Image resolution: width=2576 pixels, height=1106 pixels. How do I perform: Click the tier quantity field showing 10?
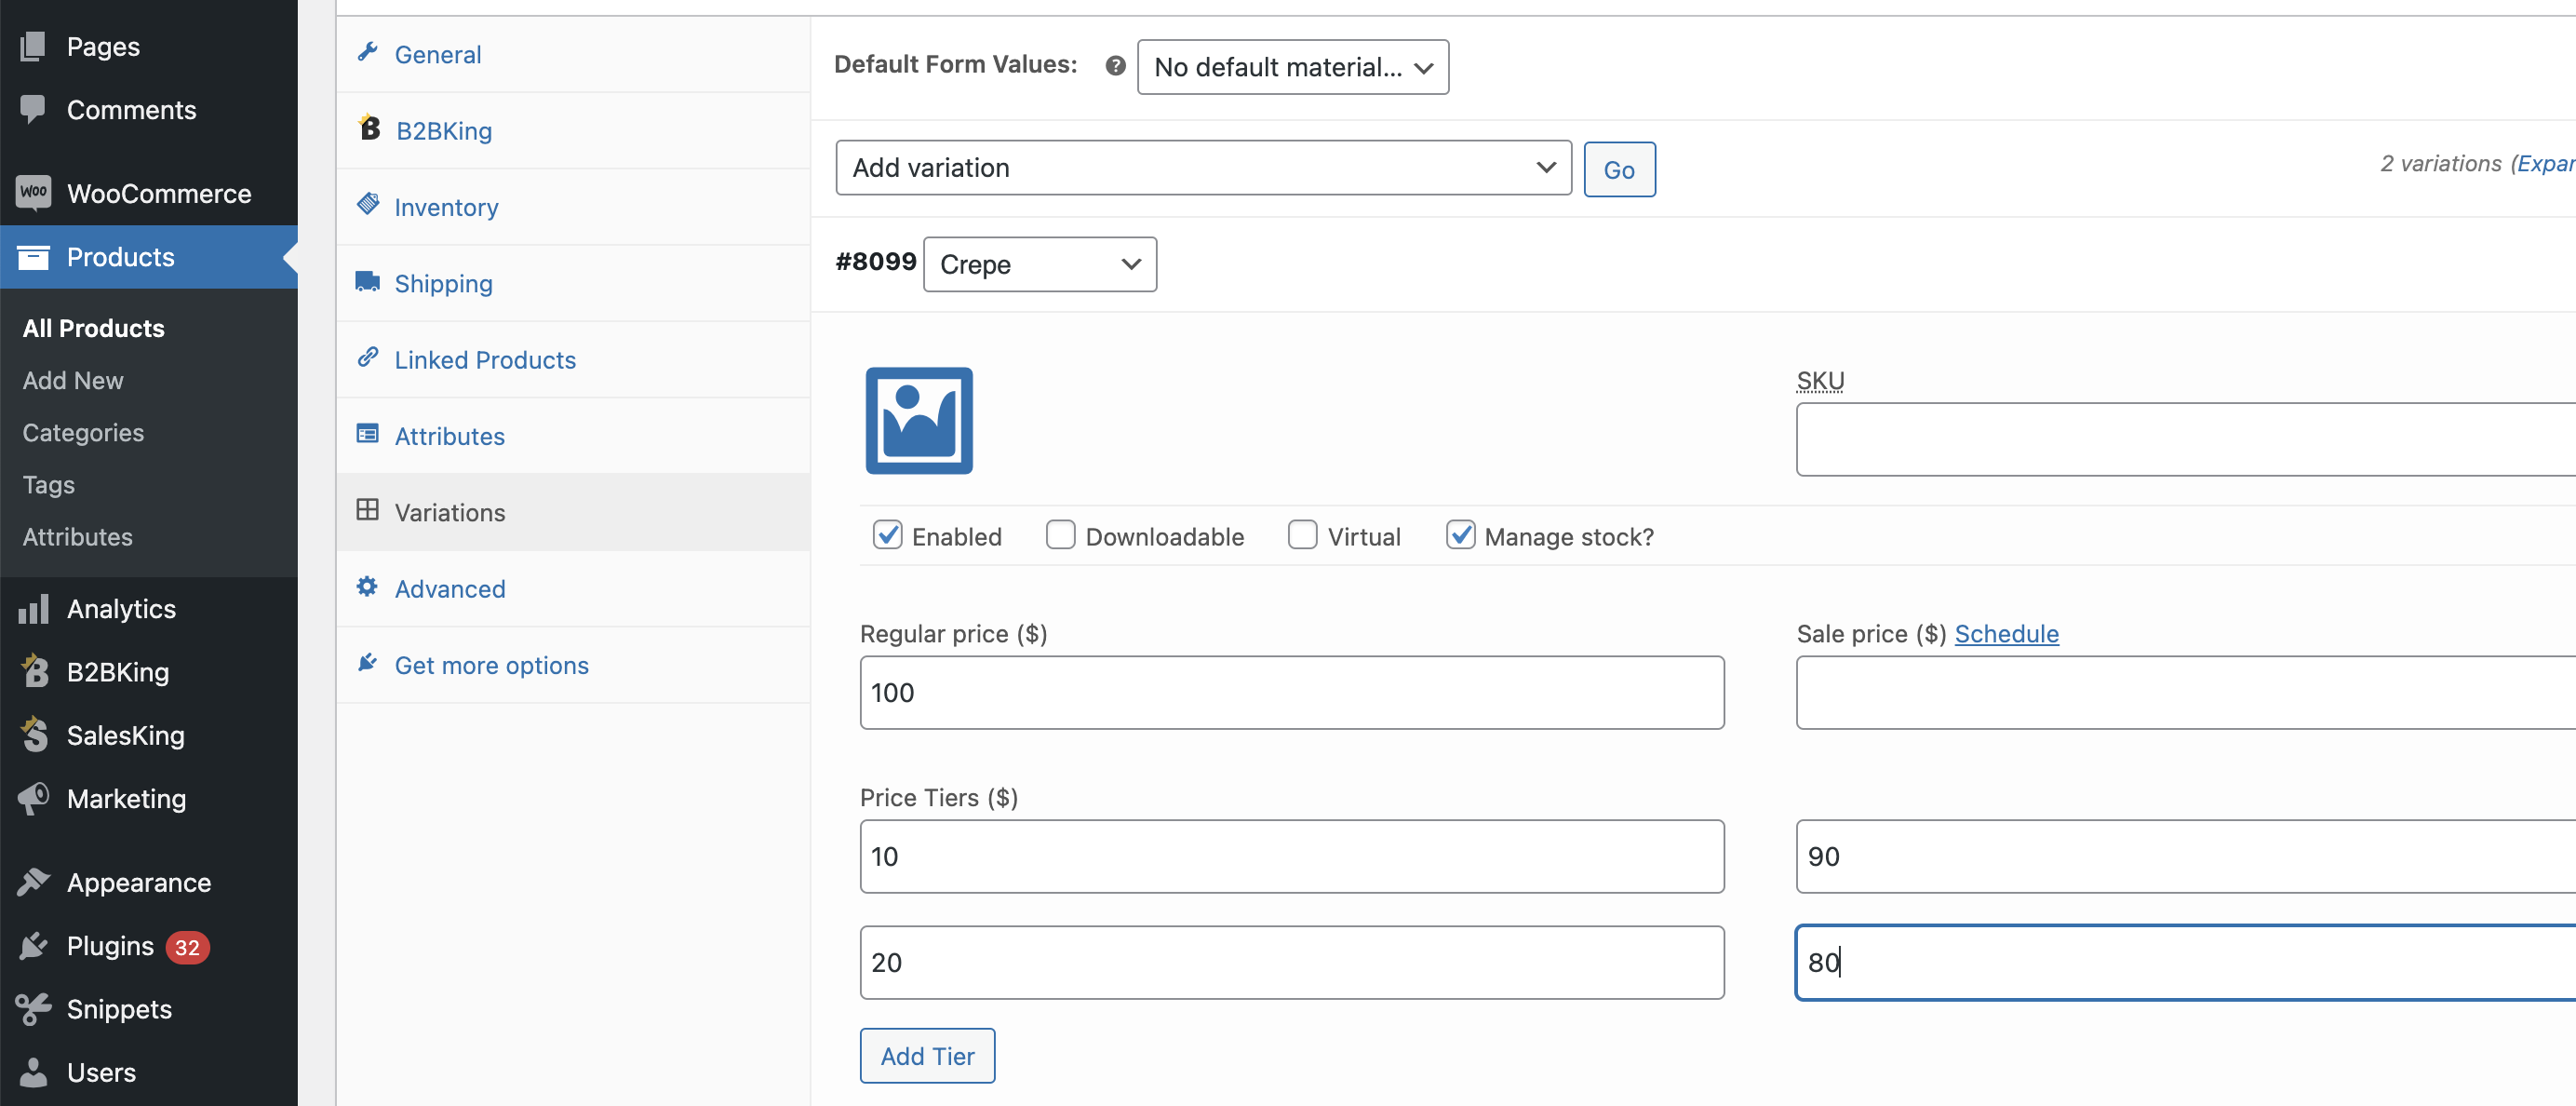pyautogui.click(x=1291, y=856)
